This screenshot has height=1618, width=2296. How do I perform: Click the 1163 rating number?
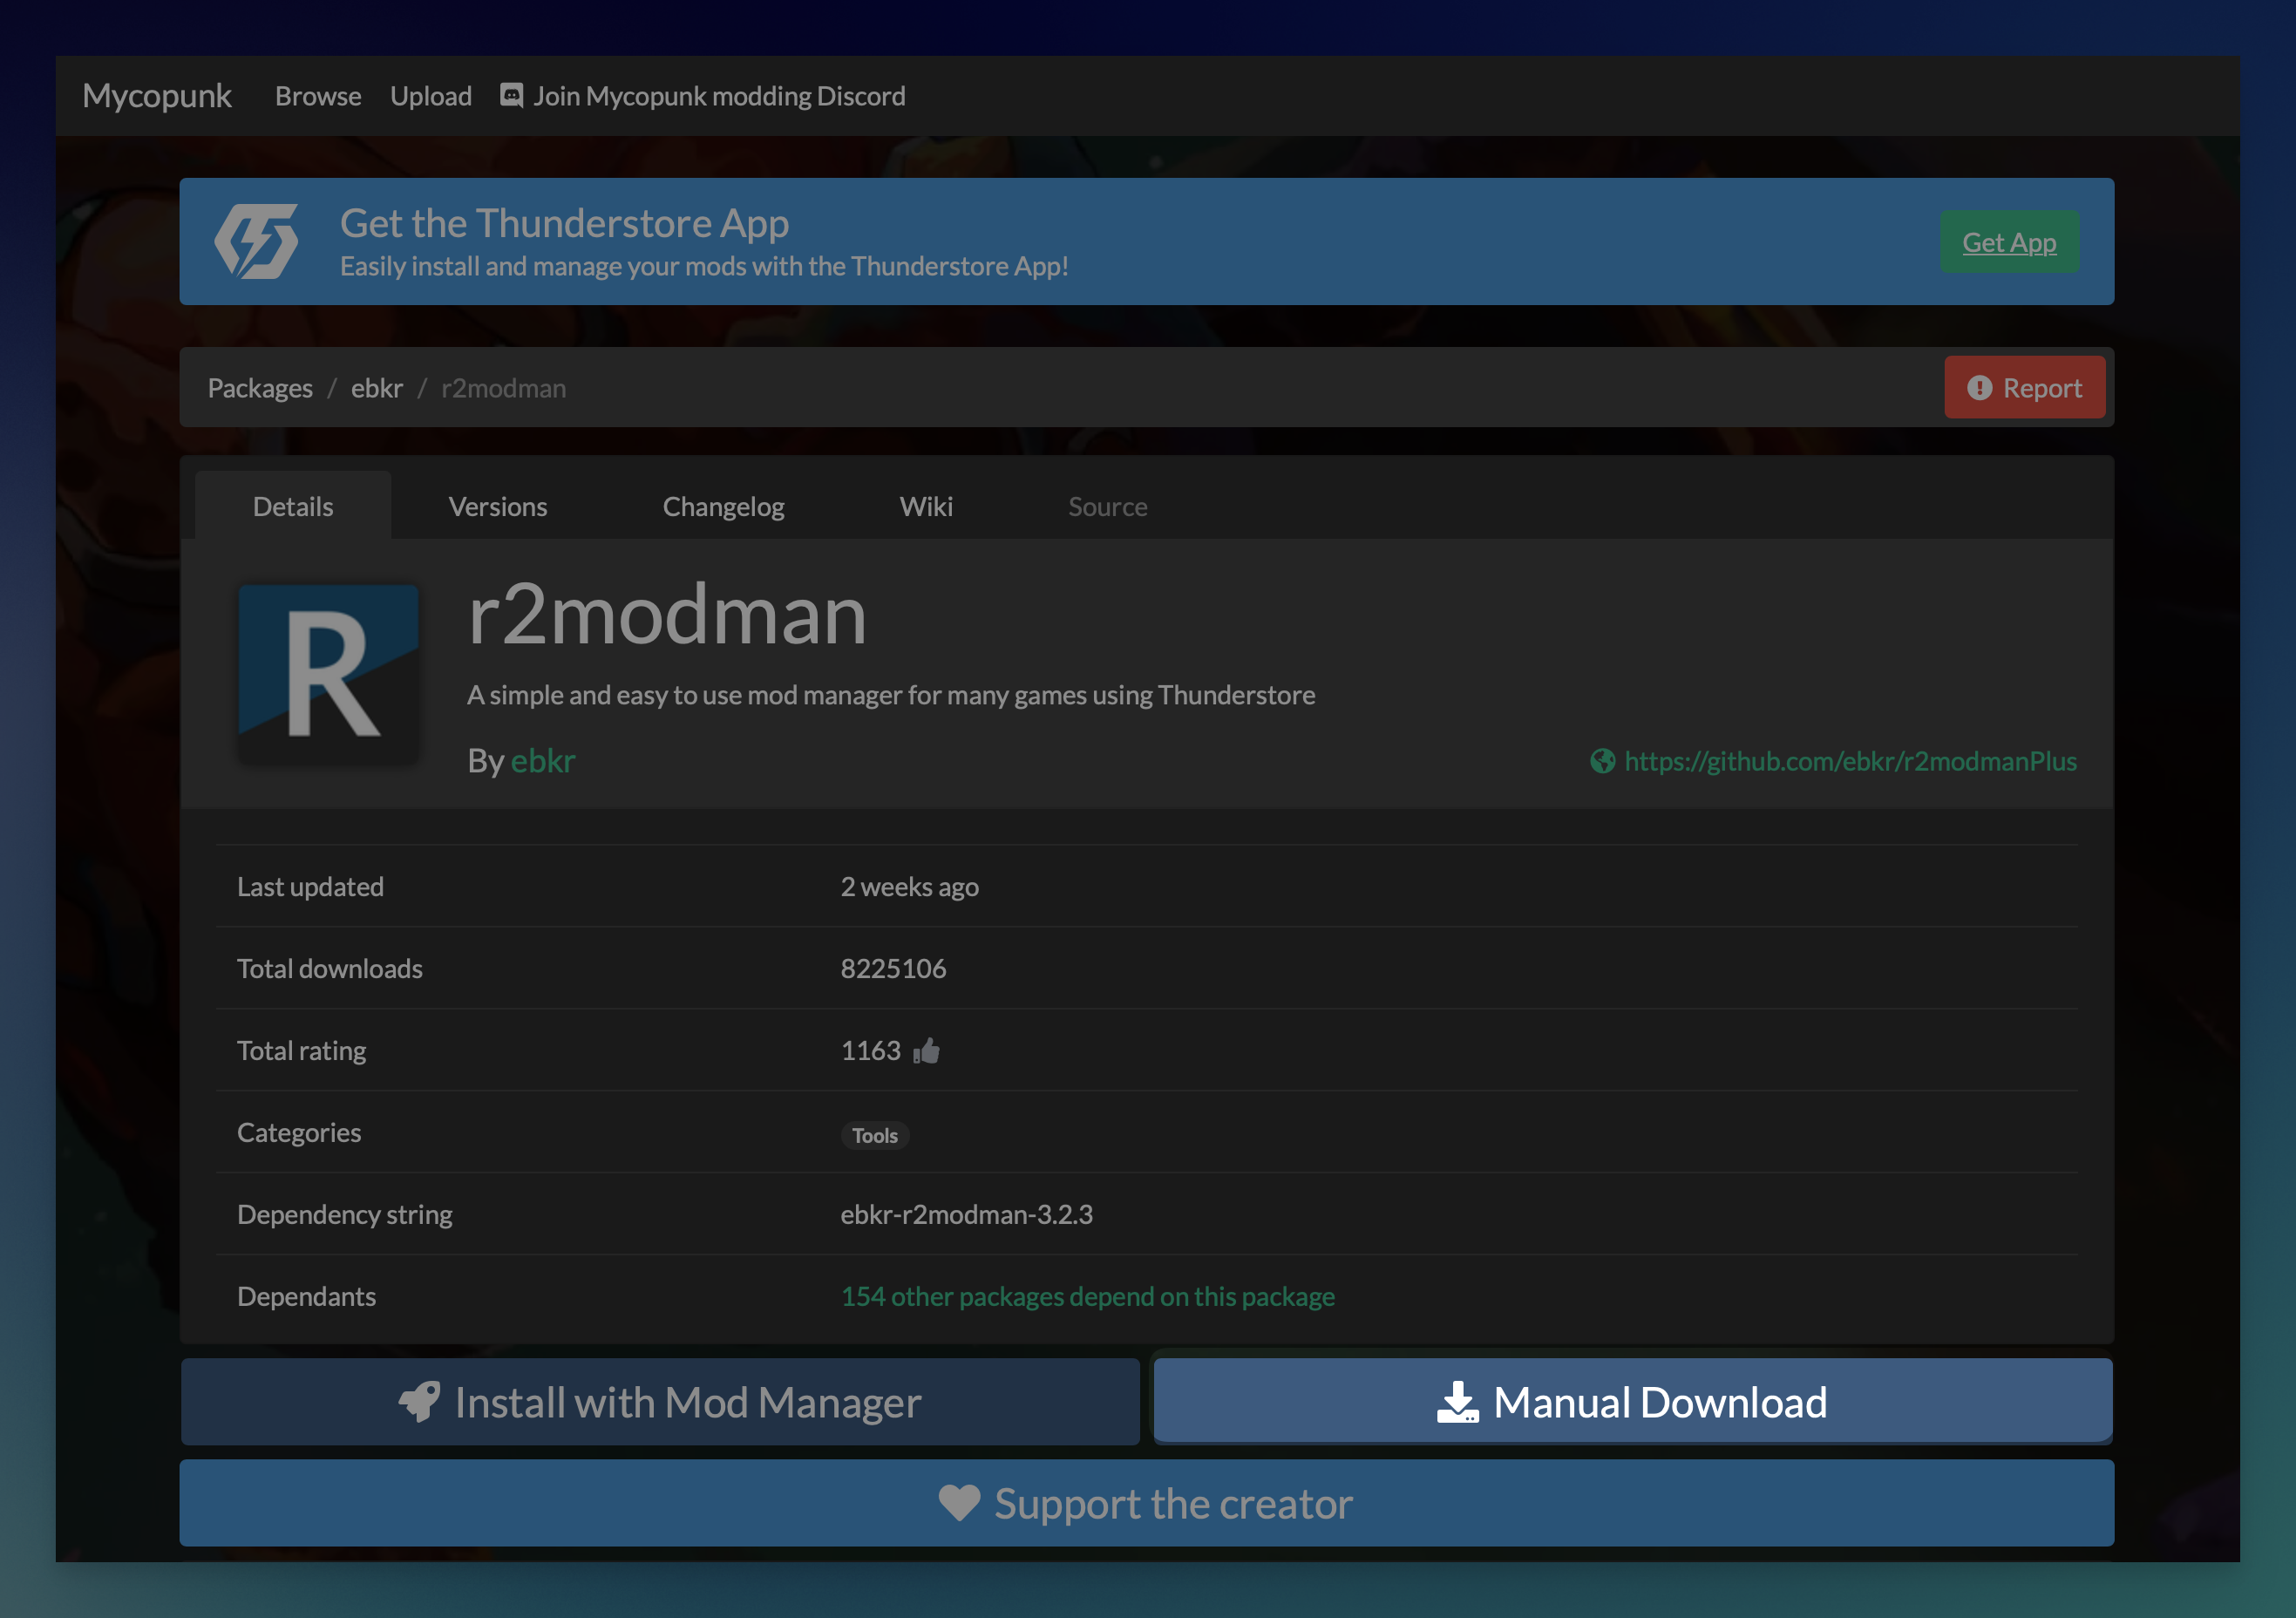(x=870, y=1051)
